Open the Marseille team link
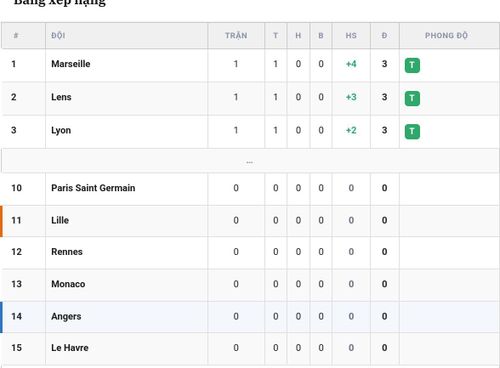 pyautogui.click(x=71, y=64)
